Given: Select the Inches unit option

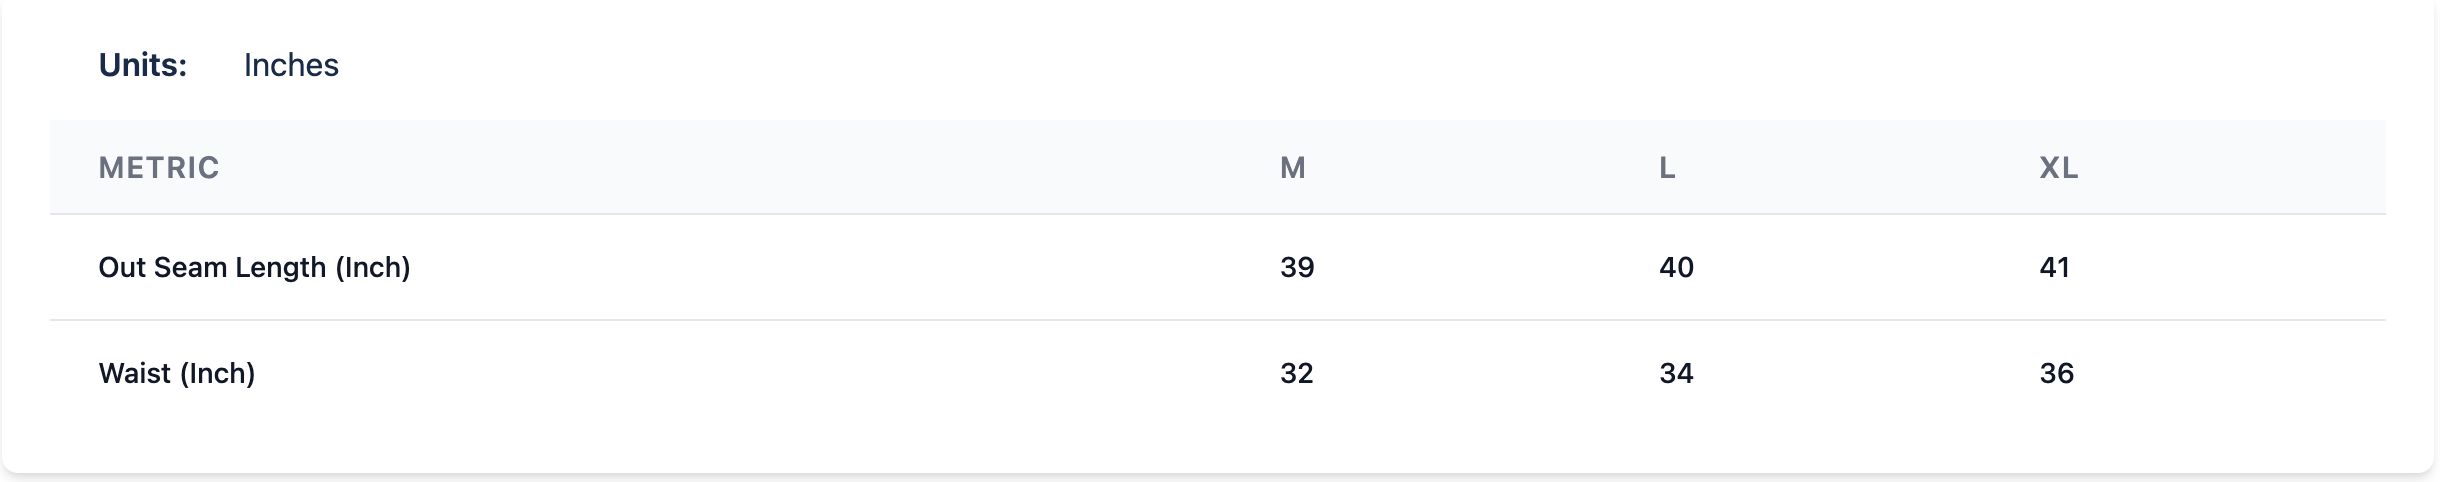Looking at the screenshot, I should coord(291,65).
